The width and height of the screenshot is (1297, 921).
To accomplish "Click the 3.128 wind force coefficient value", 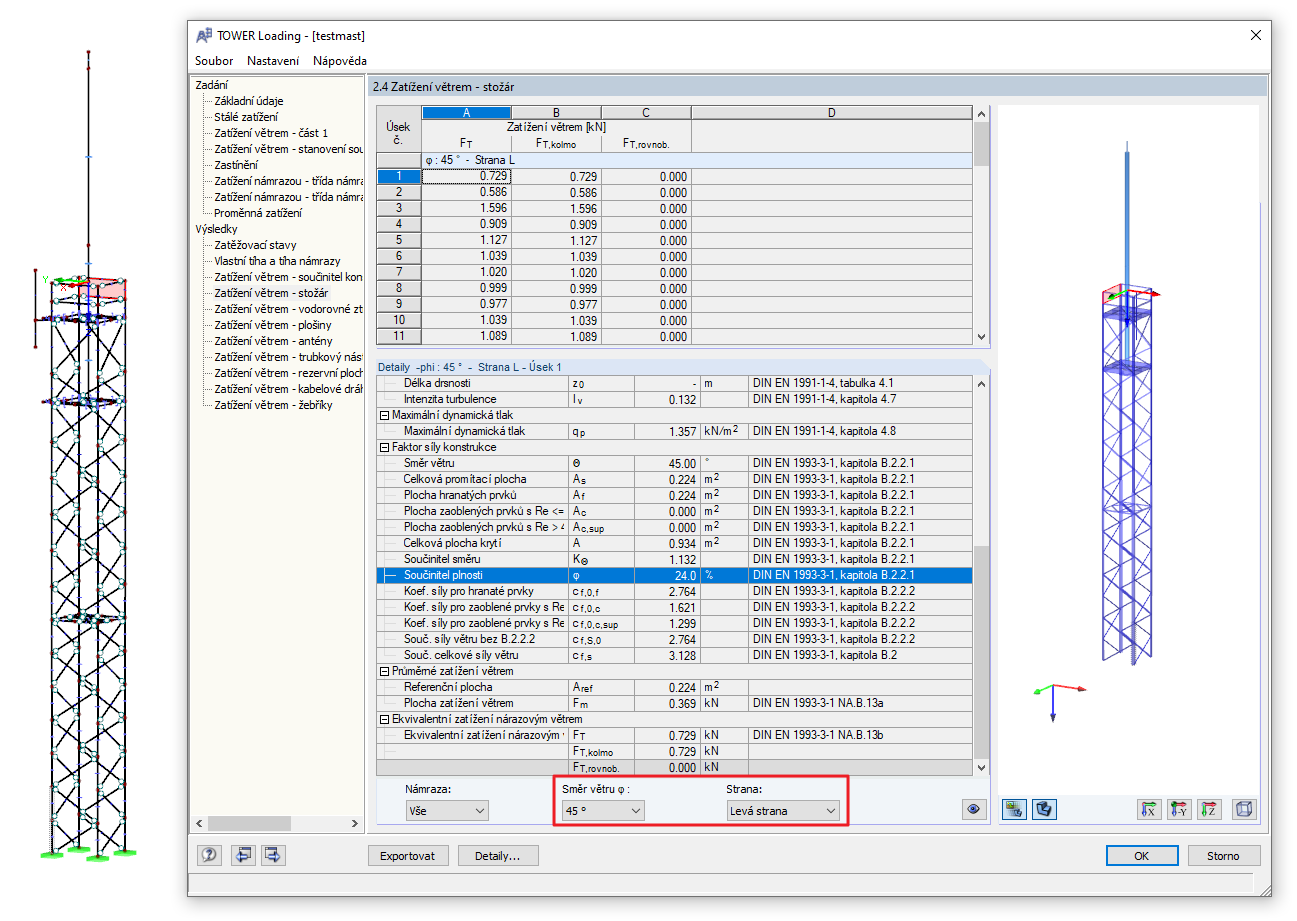I will pos(666,655).
